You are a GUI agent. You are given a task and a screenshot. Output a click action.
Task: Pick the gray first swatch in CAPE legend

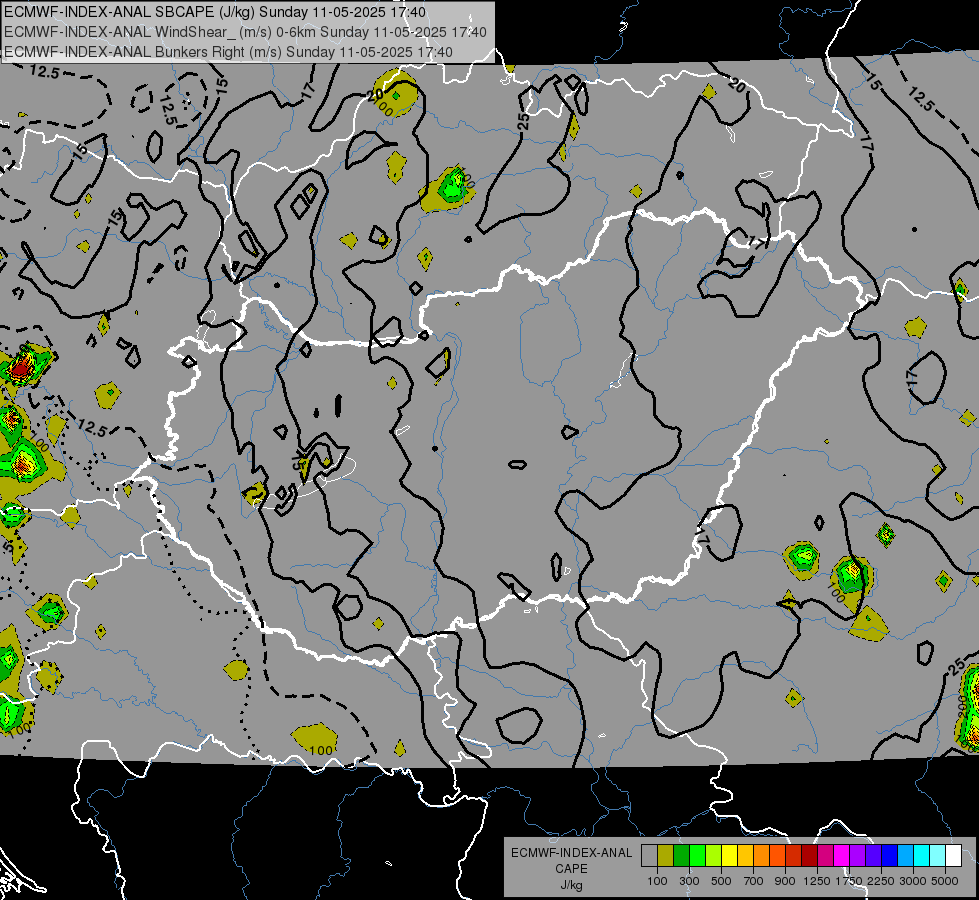point(649,855)
